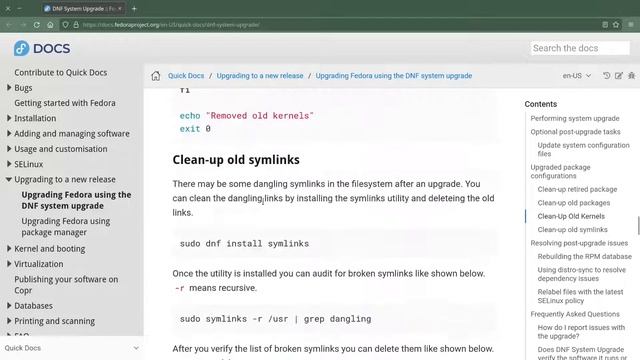This screenshot has height=360, width=640.
Task: Close the DNF System Upgrade tab
Action: (120, 8)
